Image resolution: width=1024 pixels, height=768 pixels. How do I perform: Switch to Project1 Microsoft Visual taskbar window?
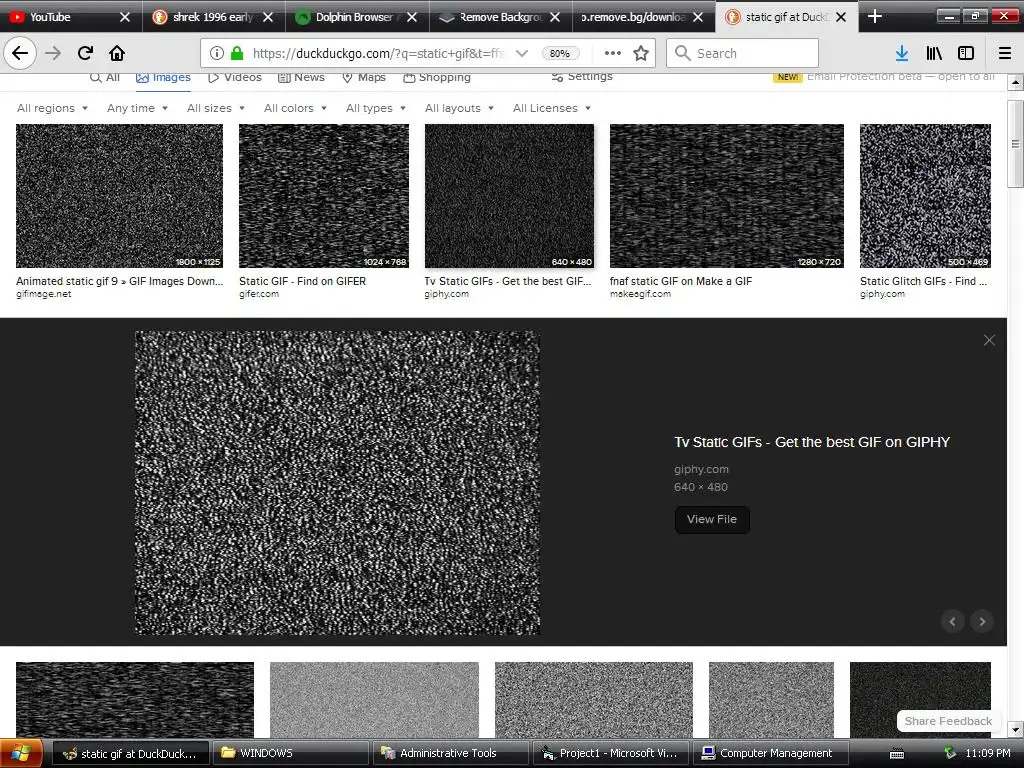click(x=611, y=753)
